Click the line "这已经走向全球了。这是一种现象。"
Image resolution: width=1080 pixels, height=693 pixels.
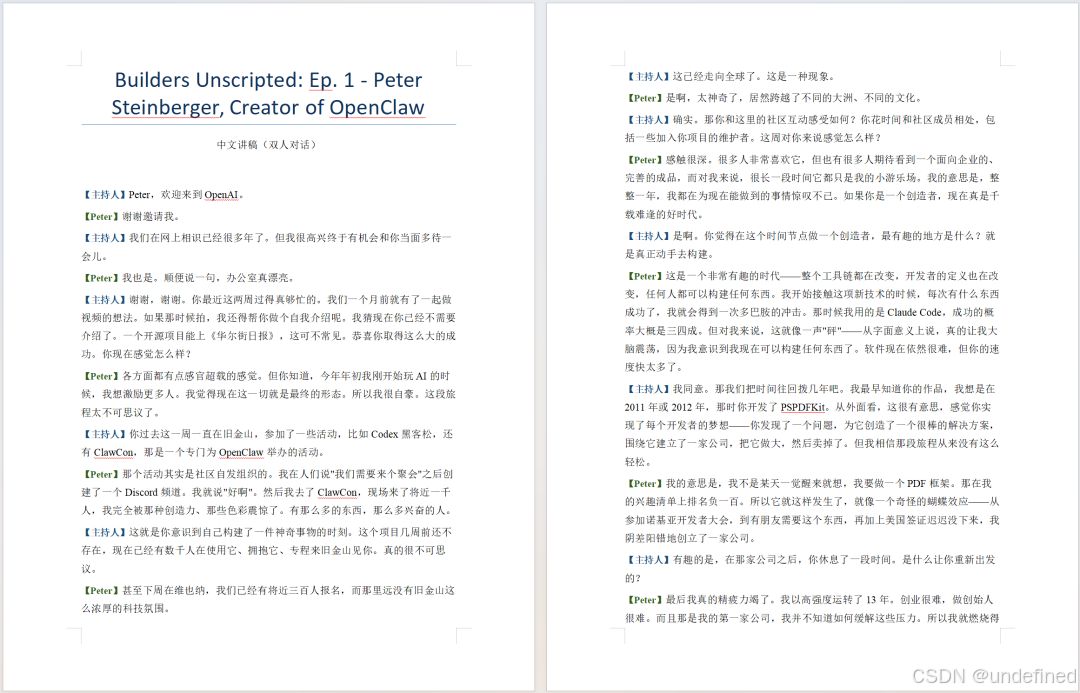(731, 76)
